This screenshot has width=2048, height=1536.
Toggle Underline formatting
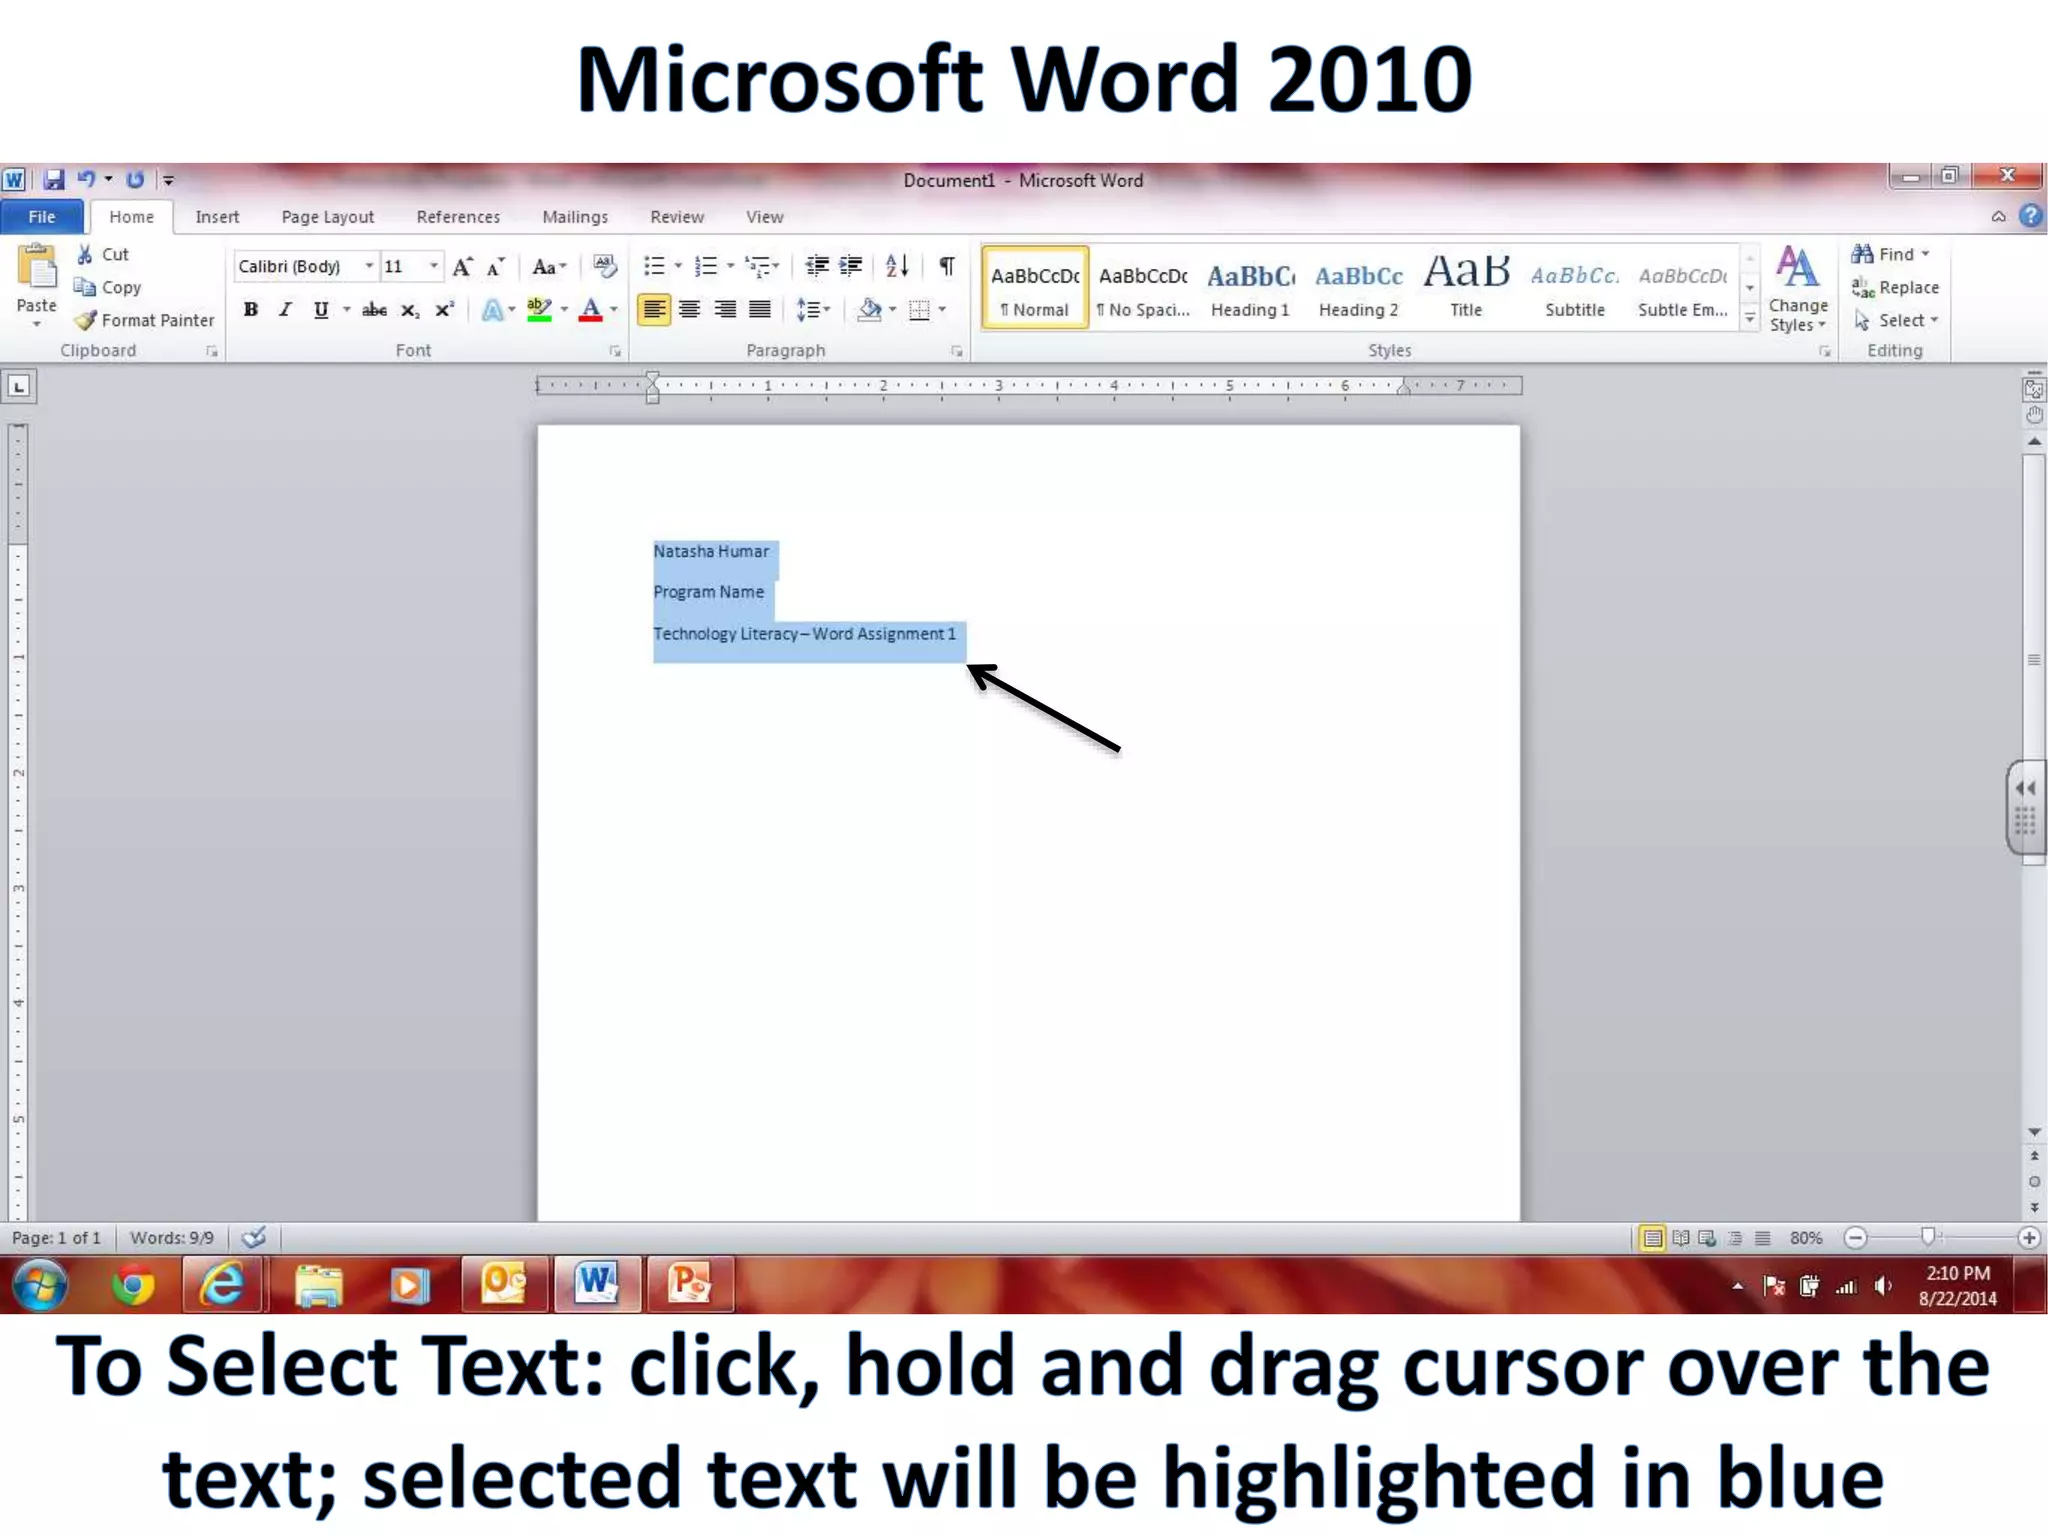pos(321,310)
